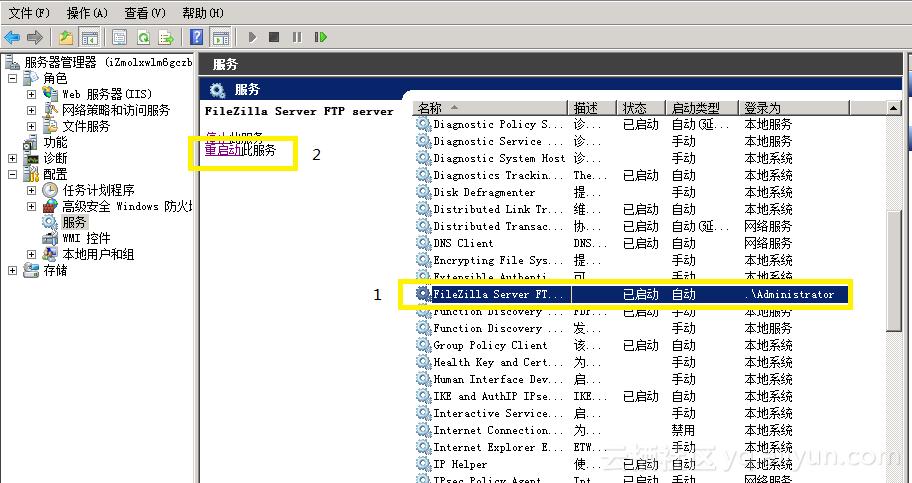This screenshot has height=483, width=912.
Task: Toggle the show/hide action pane icon
Action: (220, 37)
